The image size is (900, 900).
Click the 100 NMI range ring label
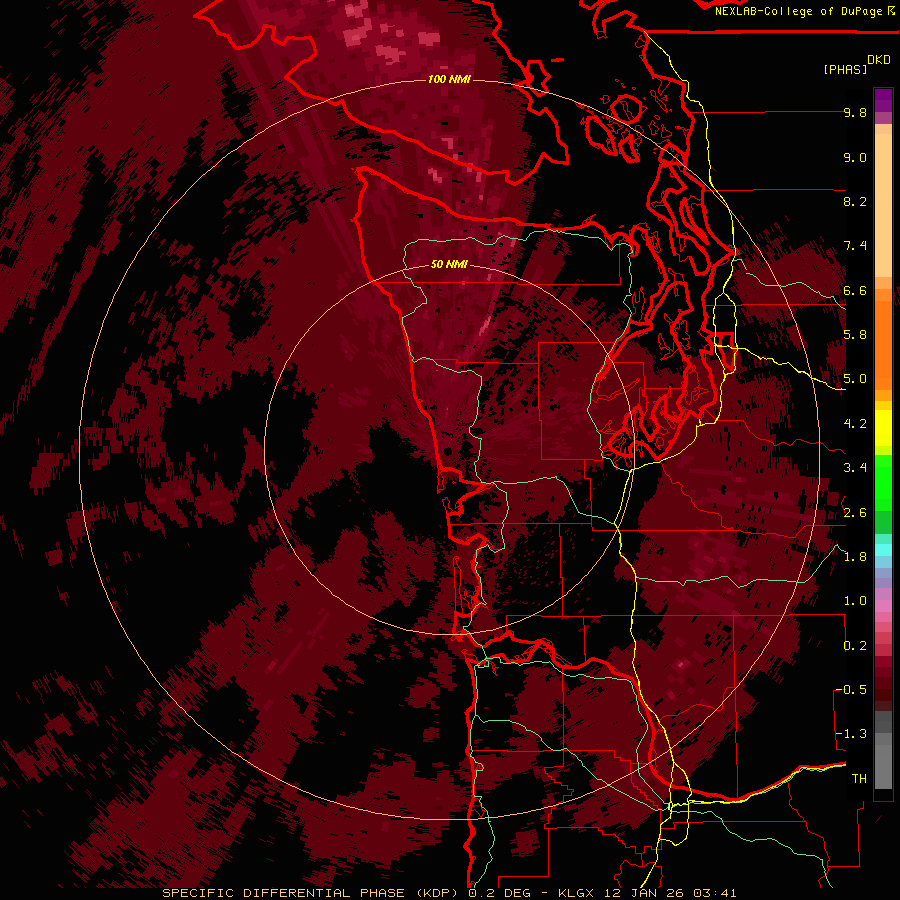(x=449, y=79)
